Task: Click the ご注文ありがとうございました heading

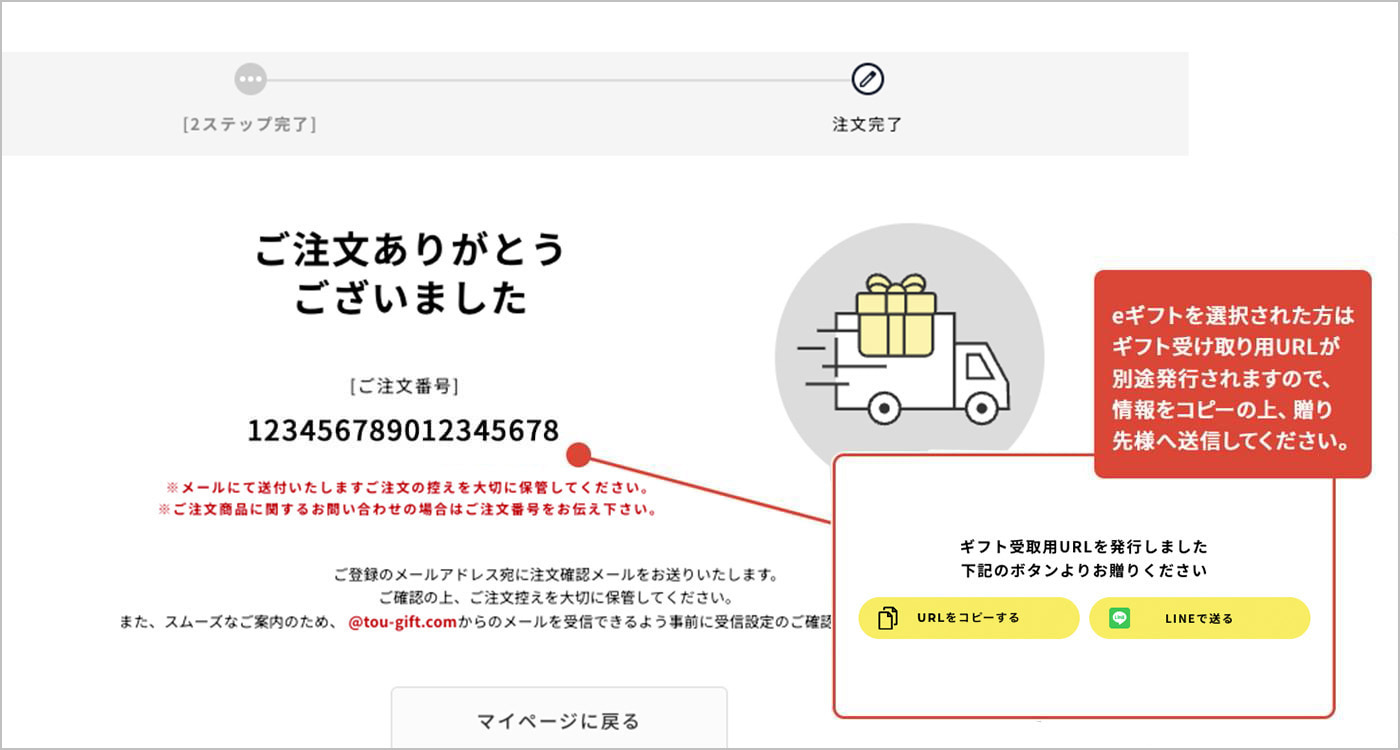Action: point(410,274)
